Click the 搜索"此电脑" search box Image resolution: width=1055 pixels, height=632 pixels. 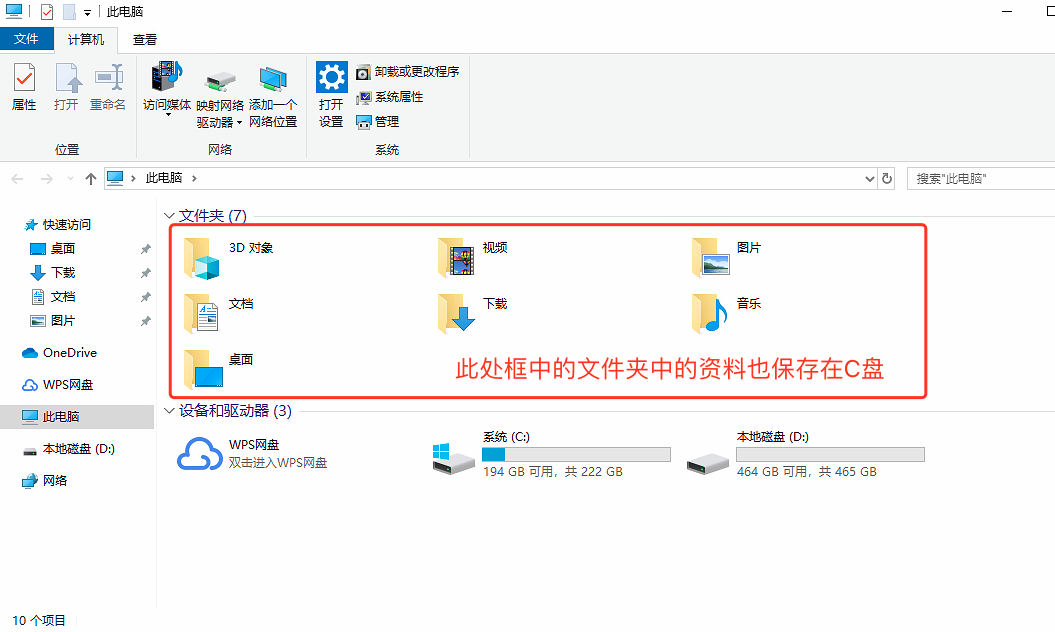[x=981, y=178]
